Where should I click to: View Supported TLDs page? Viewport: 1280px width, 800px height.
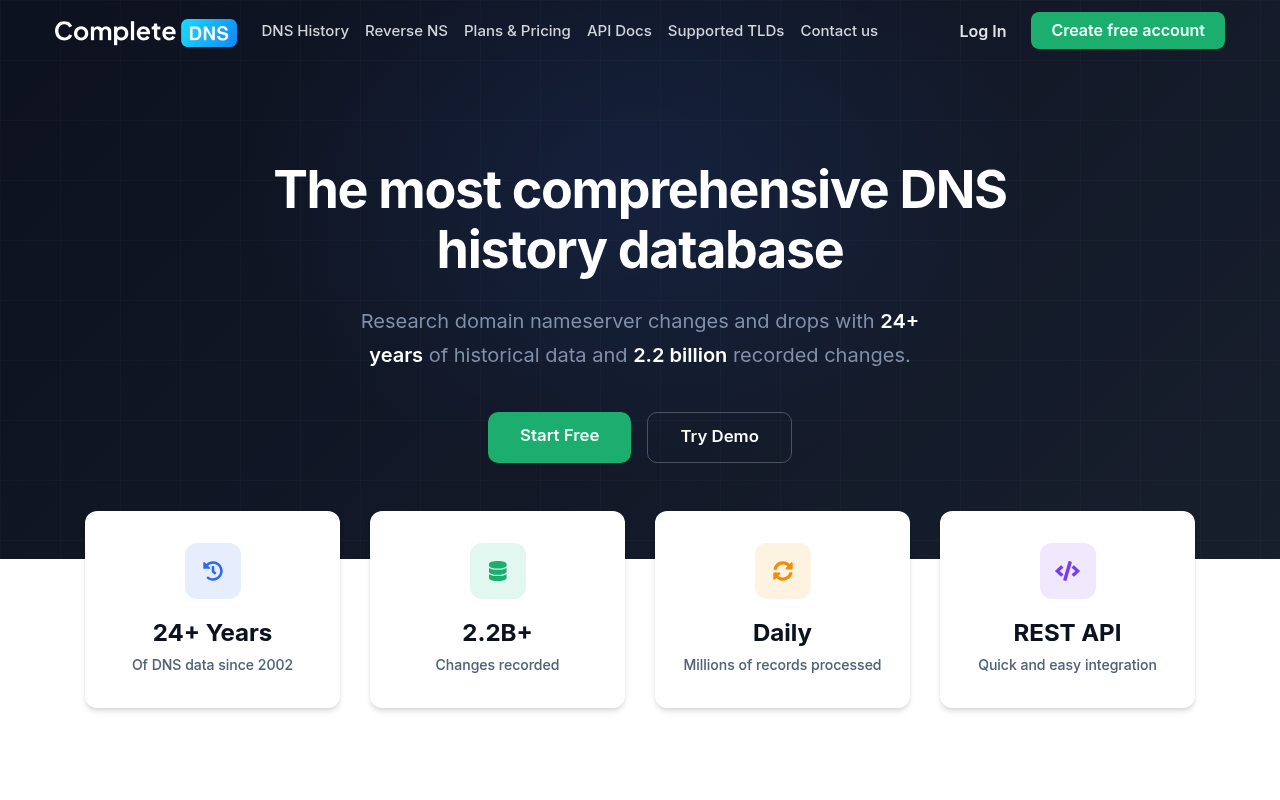coord(726,31)
